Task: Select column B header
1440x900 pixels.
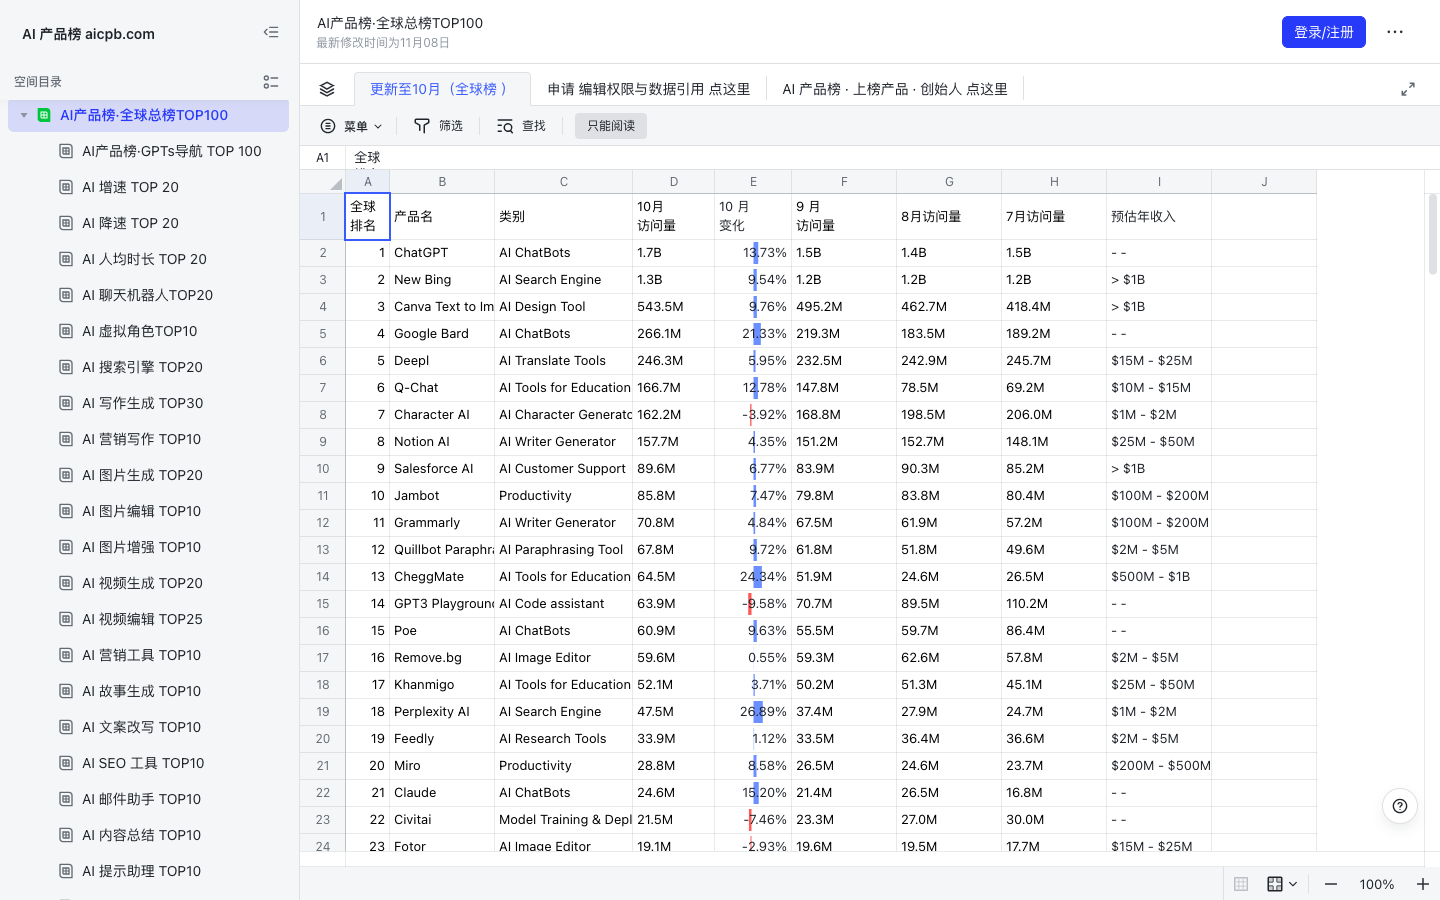Action: (x=442, y=182)
